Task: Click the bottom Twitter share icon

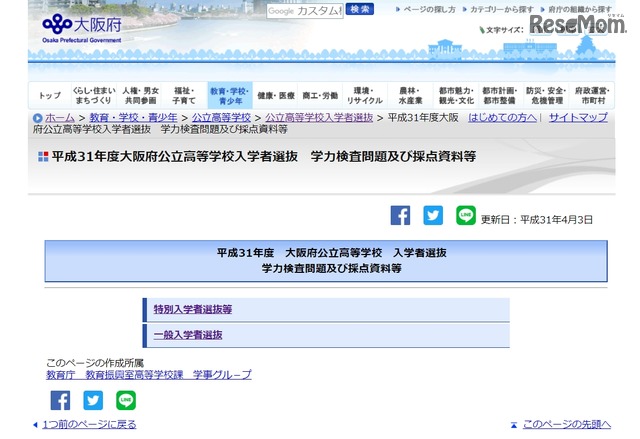Action: pos(93,400)
